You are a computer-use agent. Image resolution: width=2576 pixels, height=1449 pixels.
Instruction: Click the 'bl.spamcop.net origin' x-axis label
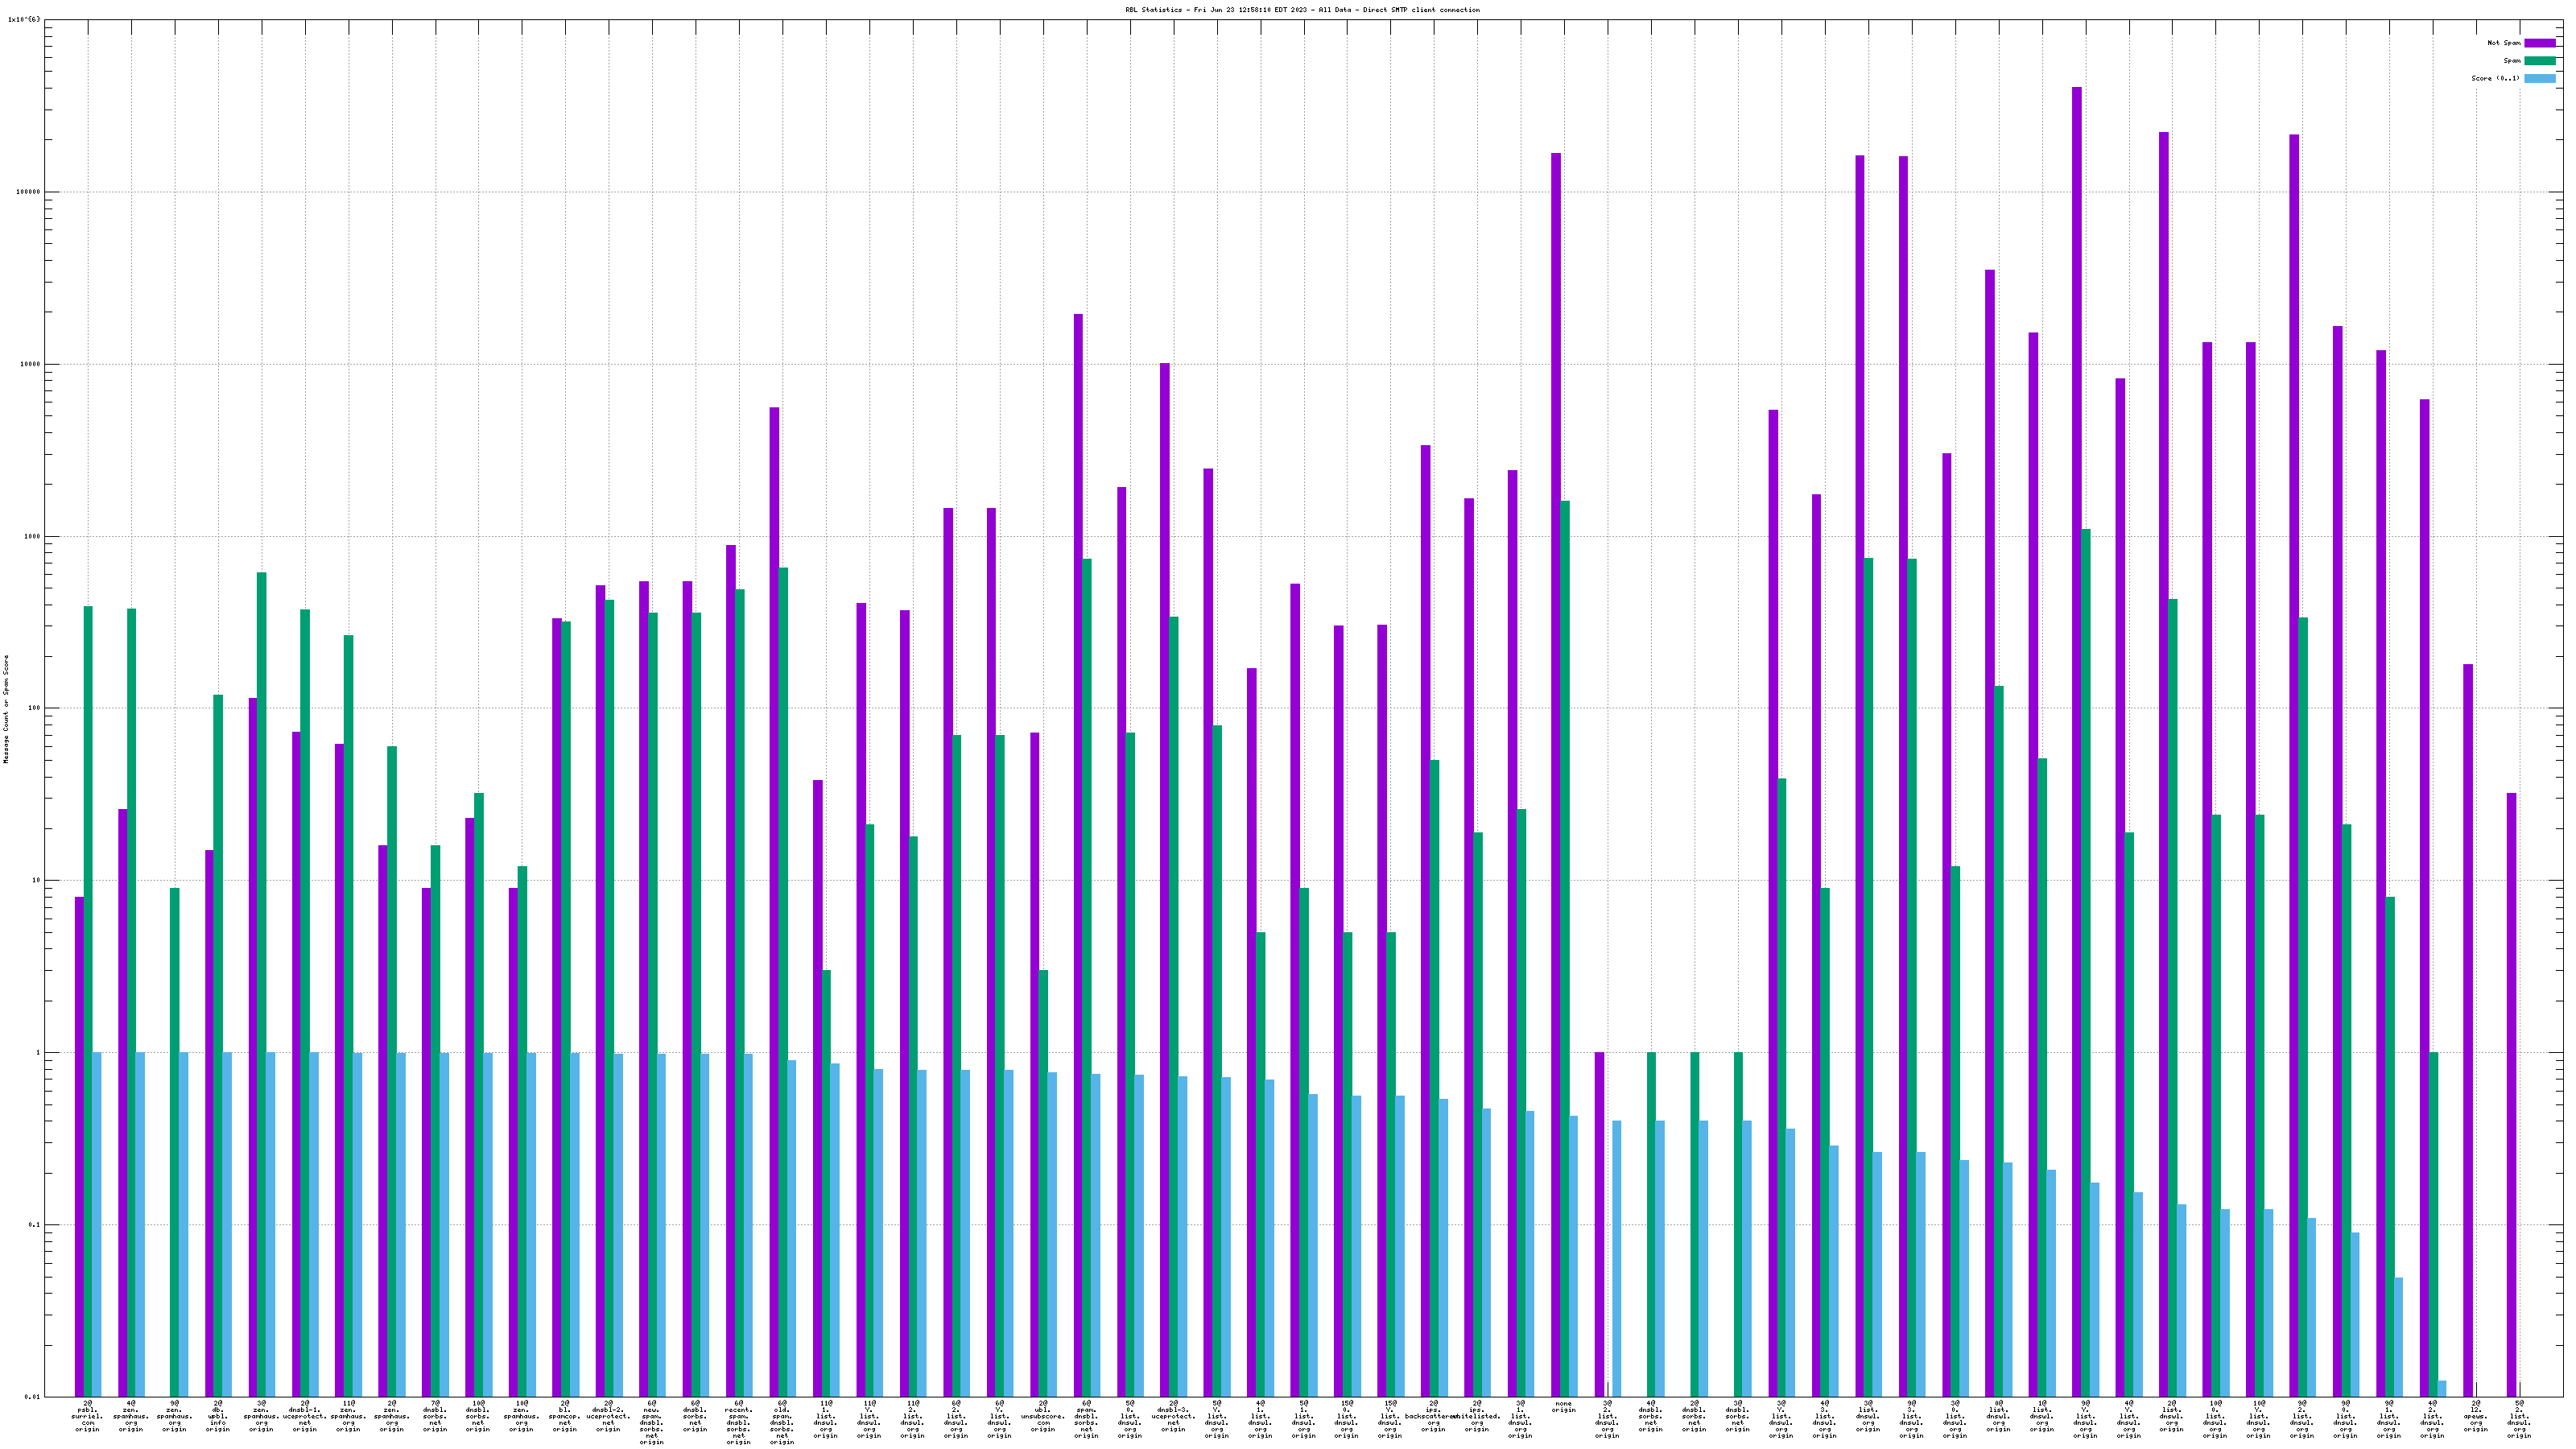point(565,1416)
